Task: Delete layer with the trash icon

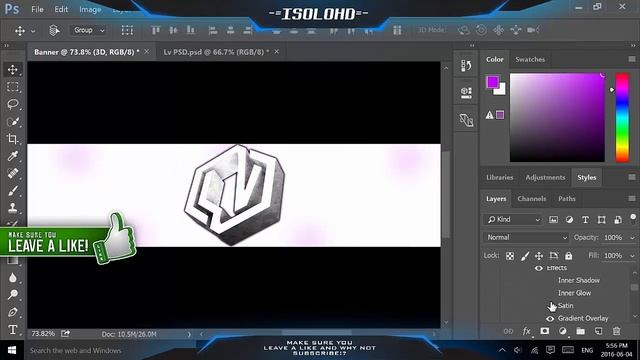Action: point(616,331)
